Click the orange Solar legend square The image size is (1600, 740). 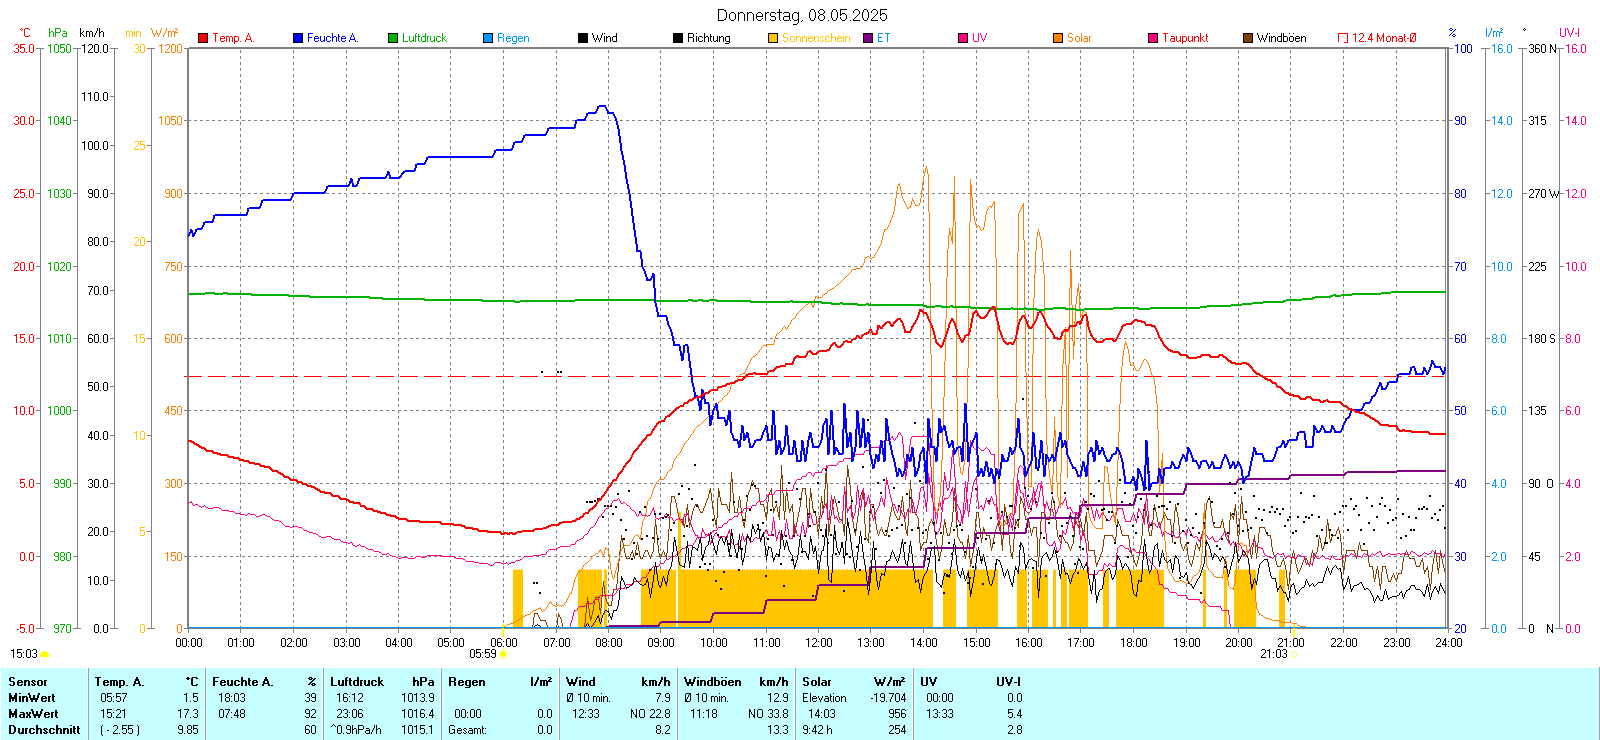point(1058,38)
